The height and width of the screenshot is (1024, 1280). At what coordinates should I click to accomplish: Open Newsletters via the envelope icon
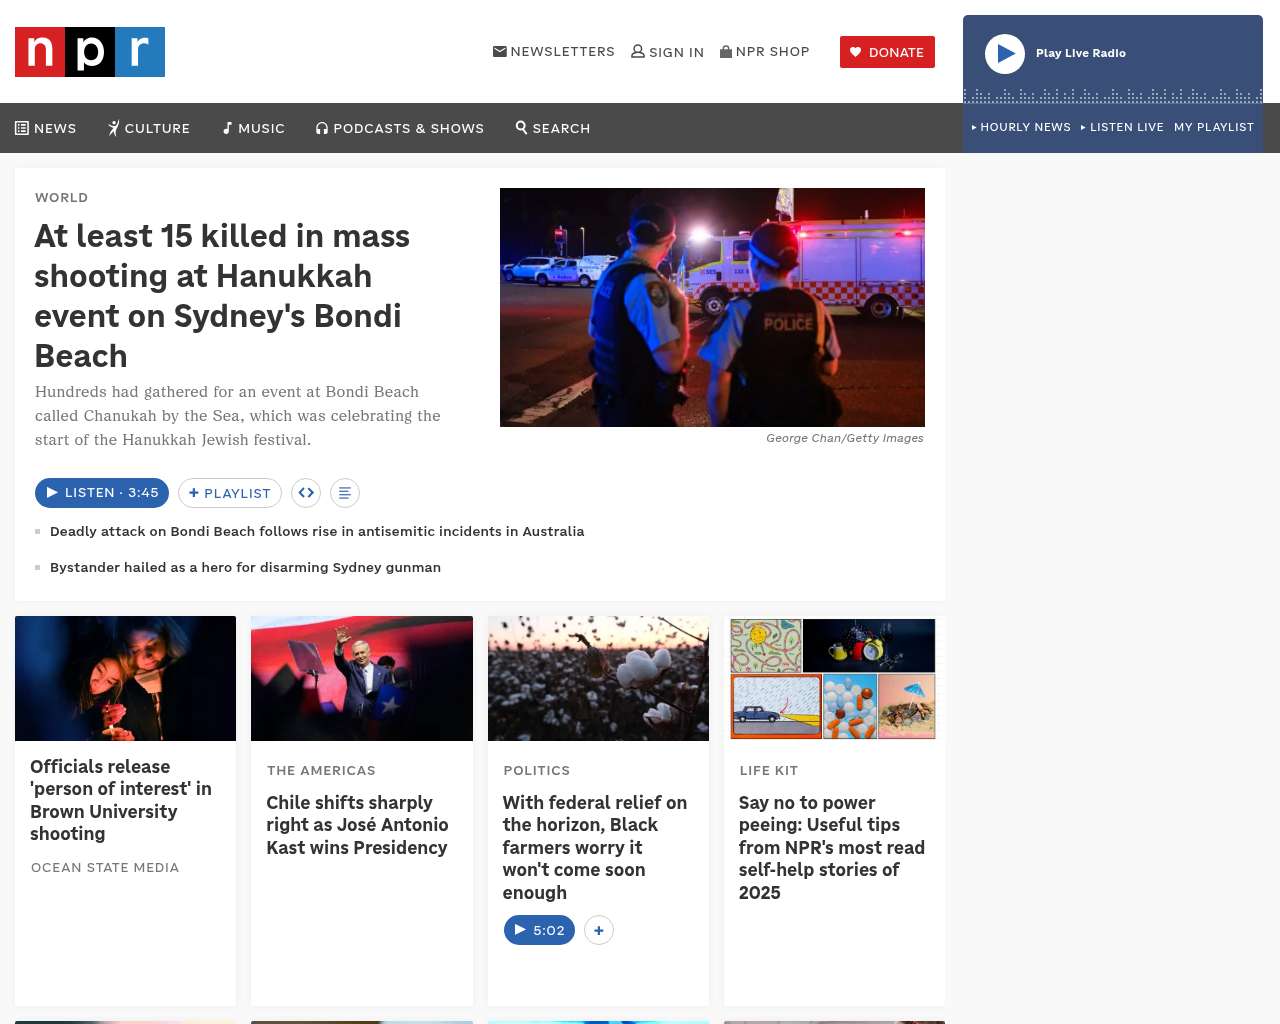[x=500, y=52]
